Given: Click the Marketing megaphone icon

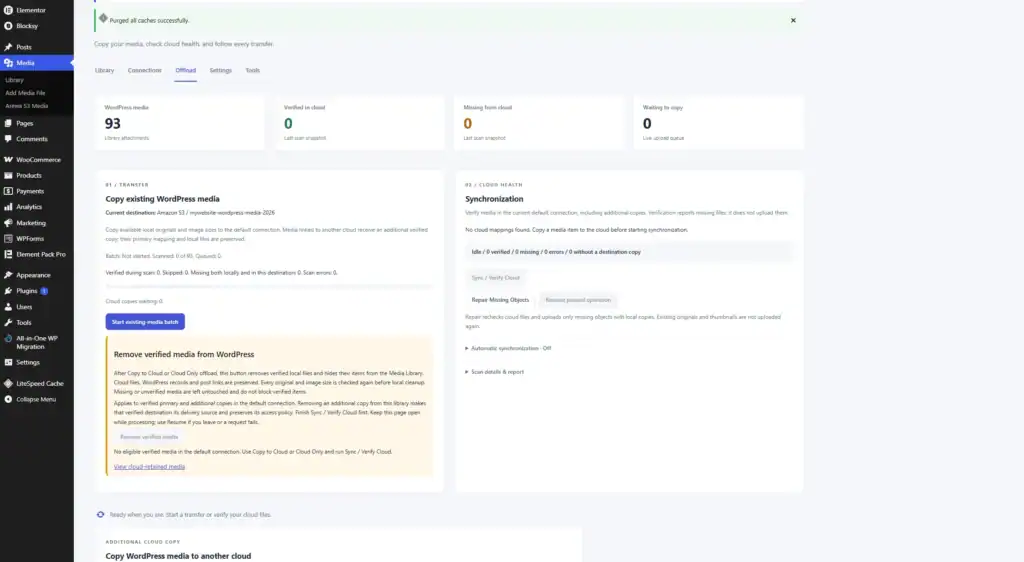Looking at the screenshot, I should pos(8,223).
